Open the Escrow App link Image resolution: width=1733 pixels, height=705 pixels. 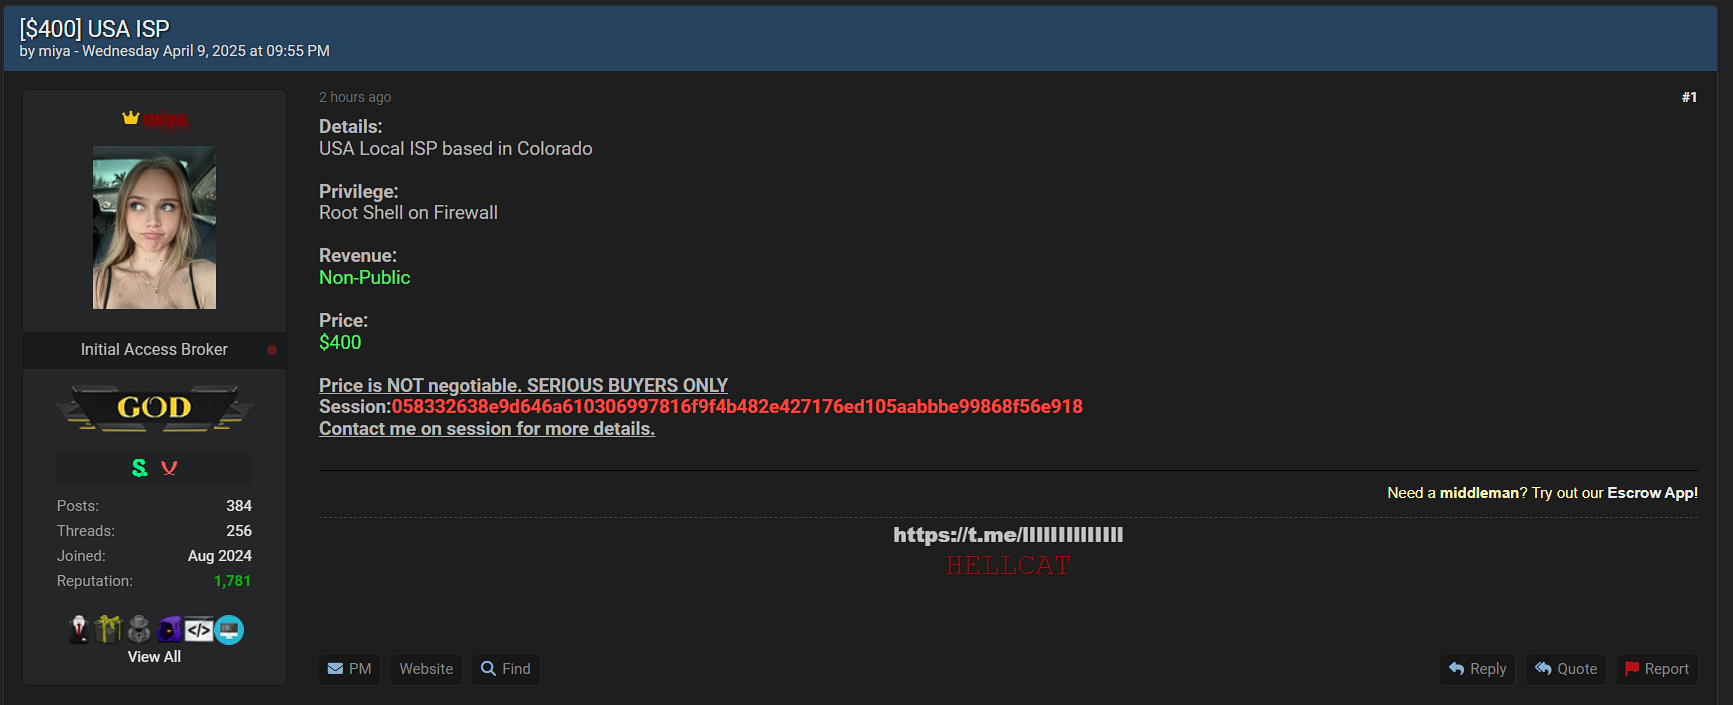1652,493
